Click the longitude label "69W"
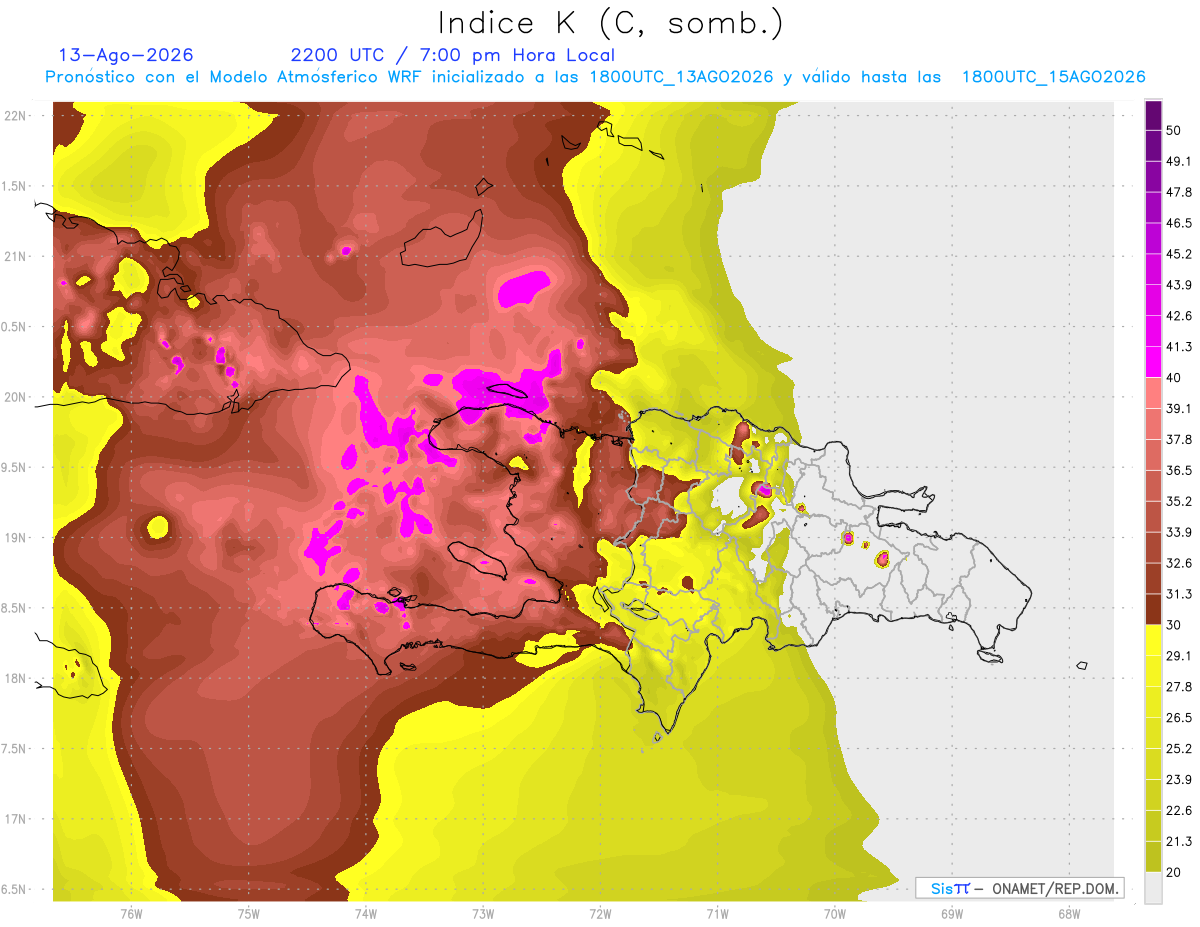Screen dimensions: 1200x927 click(951, 913)
